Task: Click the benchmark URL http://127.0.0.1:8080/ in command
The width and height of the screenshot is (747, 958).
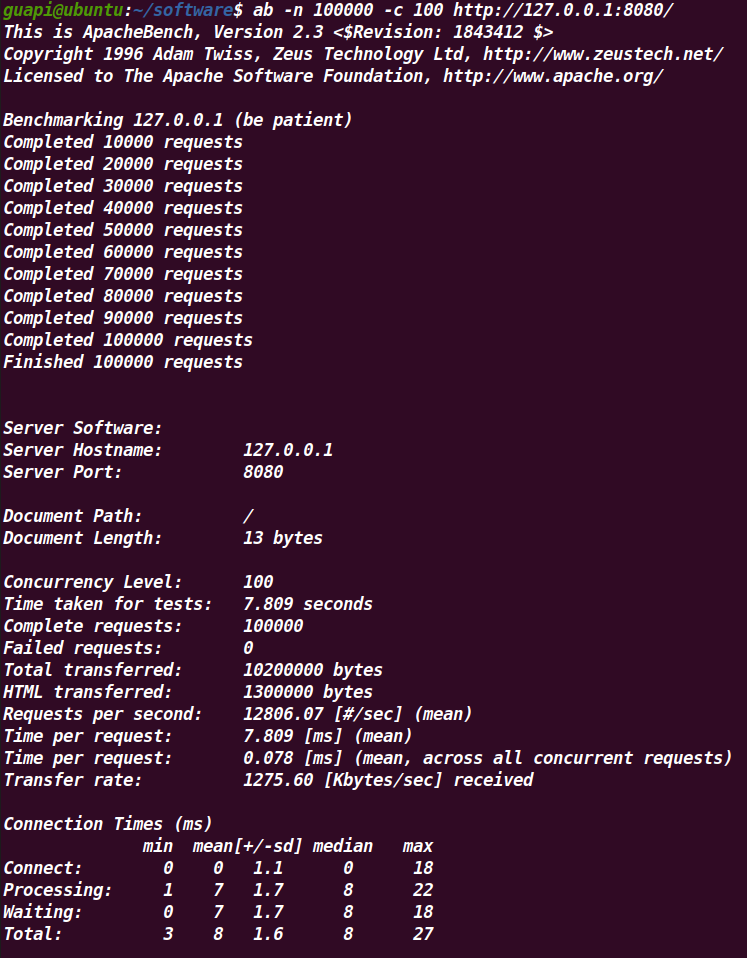Action: 563,10
